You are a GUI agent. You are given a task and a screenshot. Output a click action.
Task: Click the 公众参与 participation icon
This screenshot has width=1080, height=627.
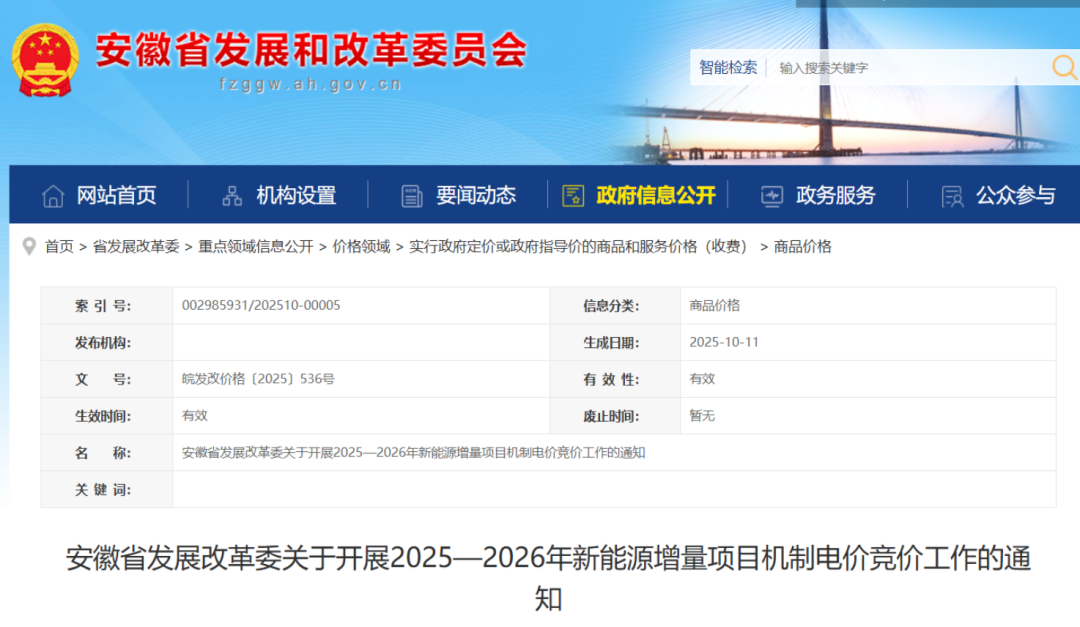tap(951, 195)
